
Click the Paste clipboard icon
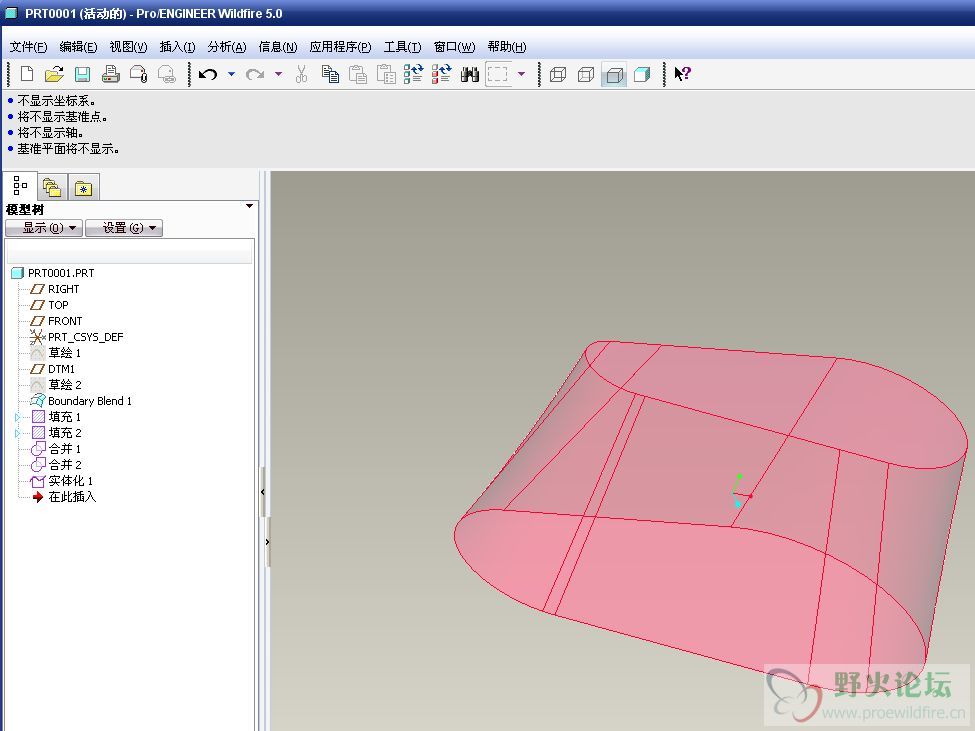358,74
